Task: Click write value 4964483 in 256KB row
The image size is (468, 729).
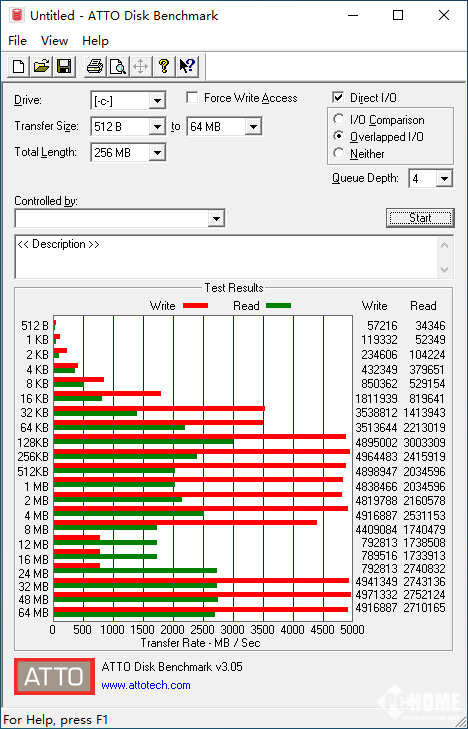Action: coord(376,457)
